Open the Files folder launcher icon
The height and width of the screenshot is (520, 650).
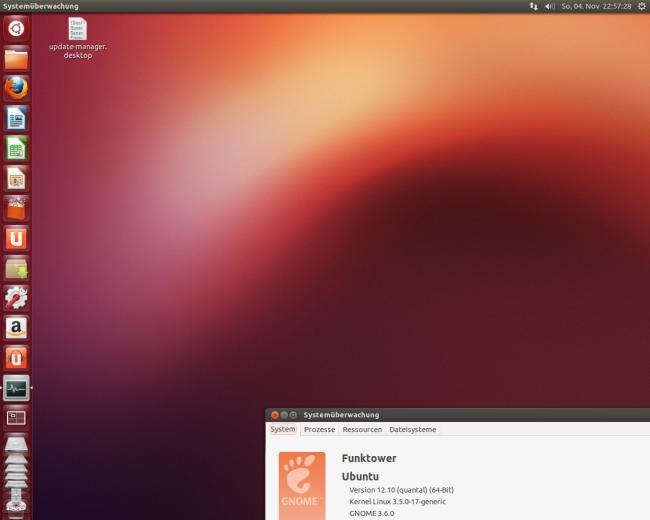[16, 58]
